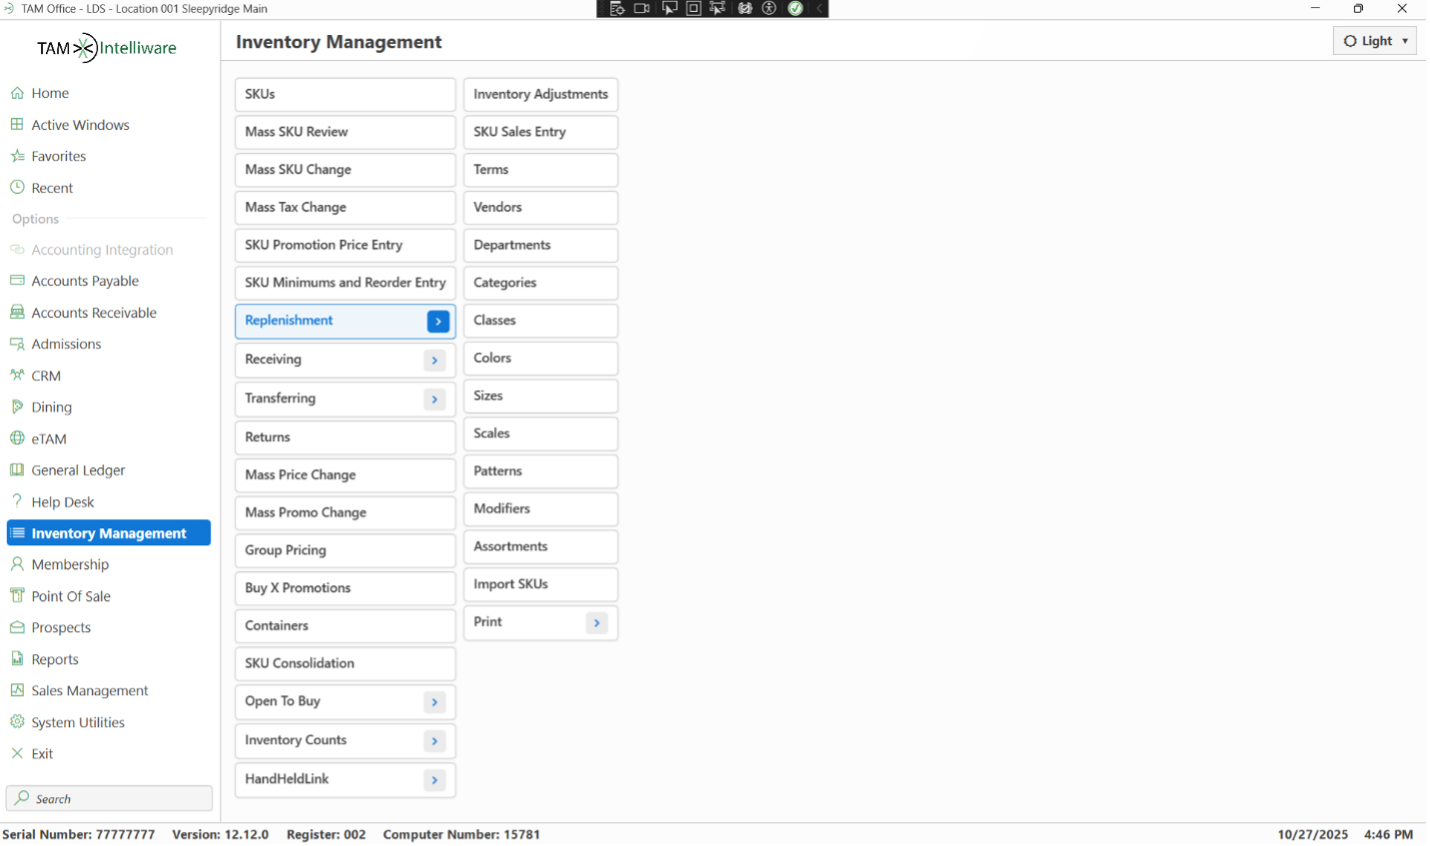Click the green checkmark icon in top toolbar
This screenshot has height=846, width=1430.
[x=795, y=9]
